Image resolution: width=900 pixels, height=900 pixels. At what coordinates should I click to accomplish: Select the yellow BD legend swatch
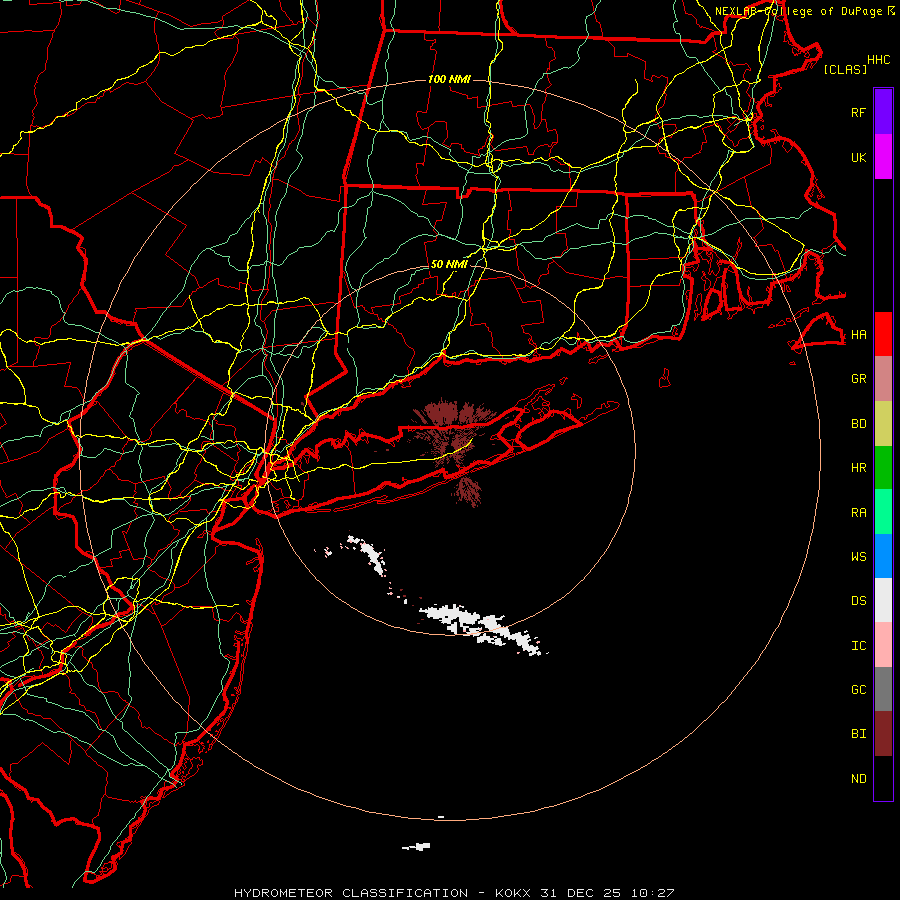pyautogui.click(x=883, y=423)
